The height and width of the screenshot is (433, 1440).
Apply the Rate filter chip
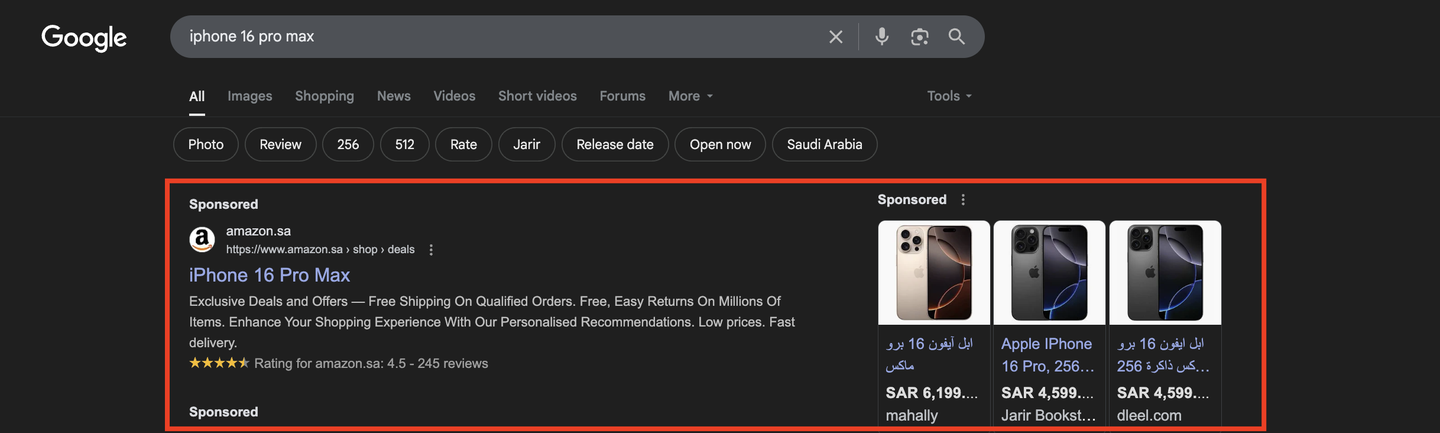pyautogui.click(x=464, y=144)
